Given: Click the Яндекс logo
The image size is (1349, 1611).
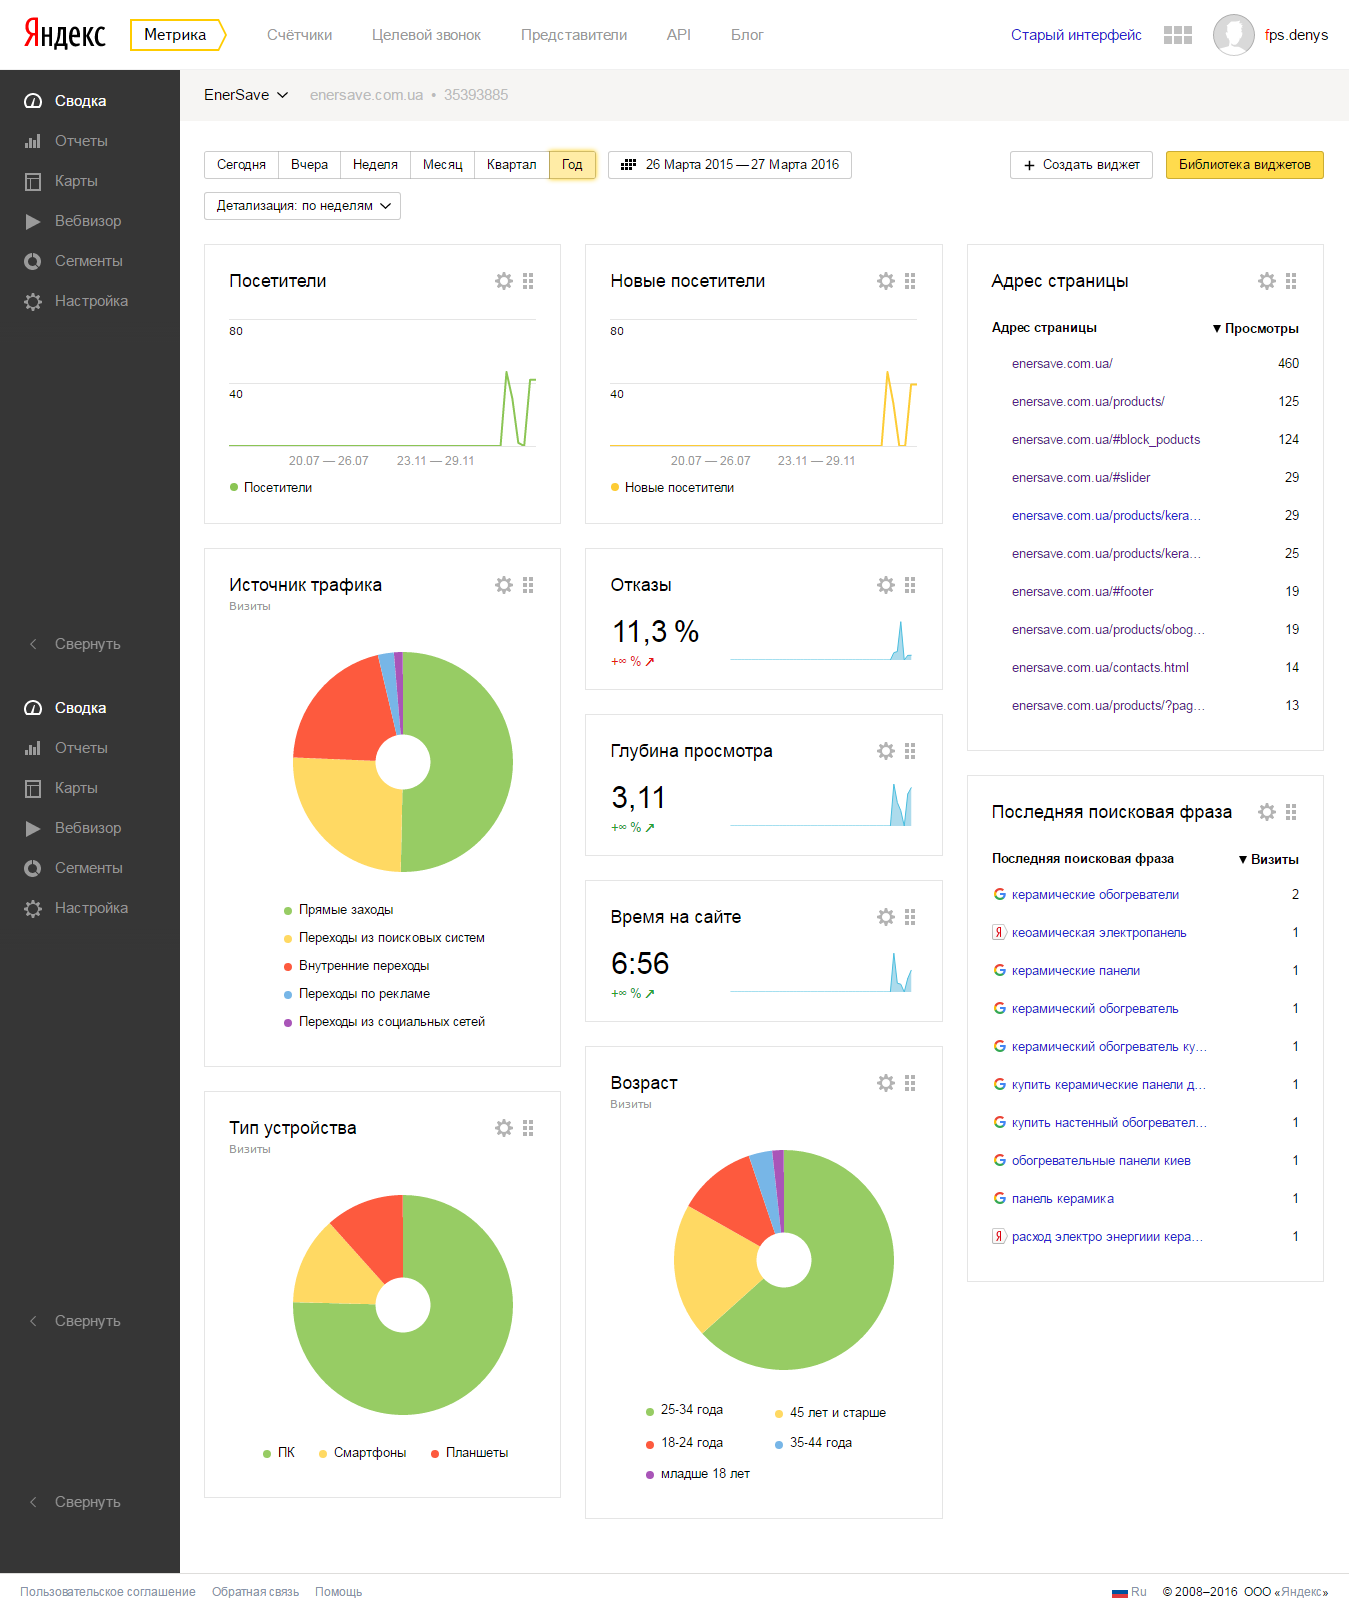Looking at the screenshot, I should click(65, 35).
